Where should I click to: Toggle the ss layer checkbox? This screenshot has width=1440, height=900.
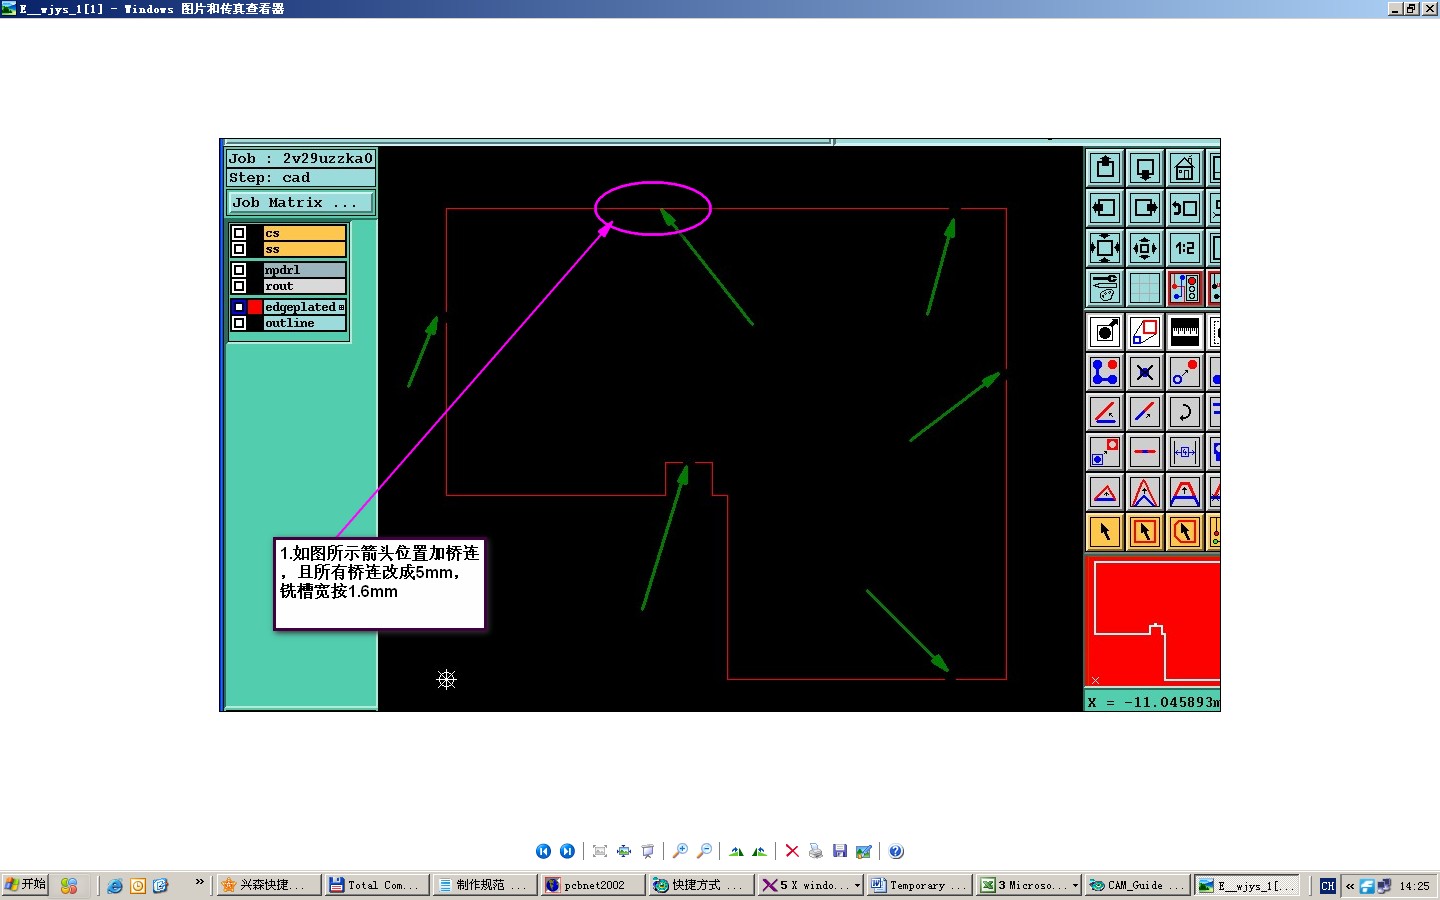(x=239, y=249)
